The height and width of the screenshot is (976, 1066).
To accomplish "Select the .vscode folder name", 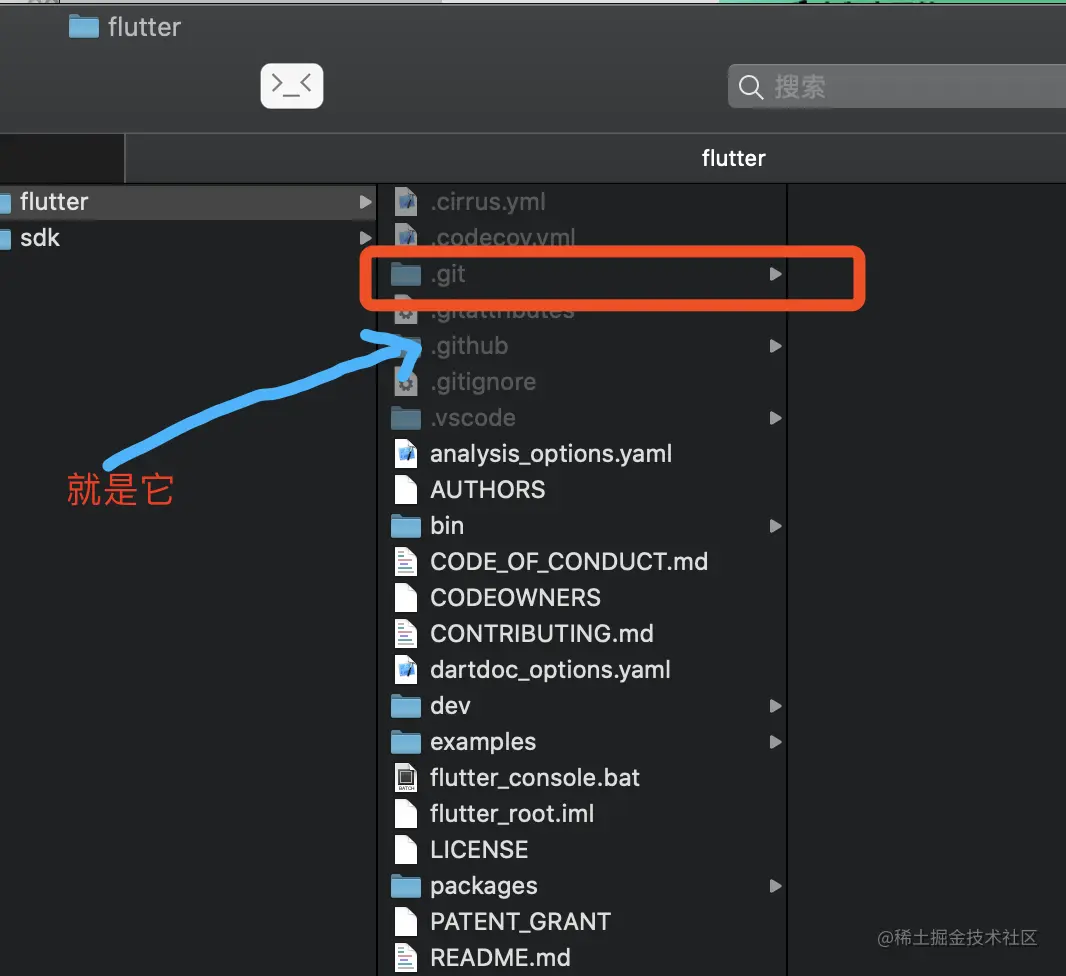I will coord(473,418).
